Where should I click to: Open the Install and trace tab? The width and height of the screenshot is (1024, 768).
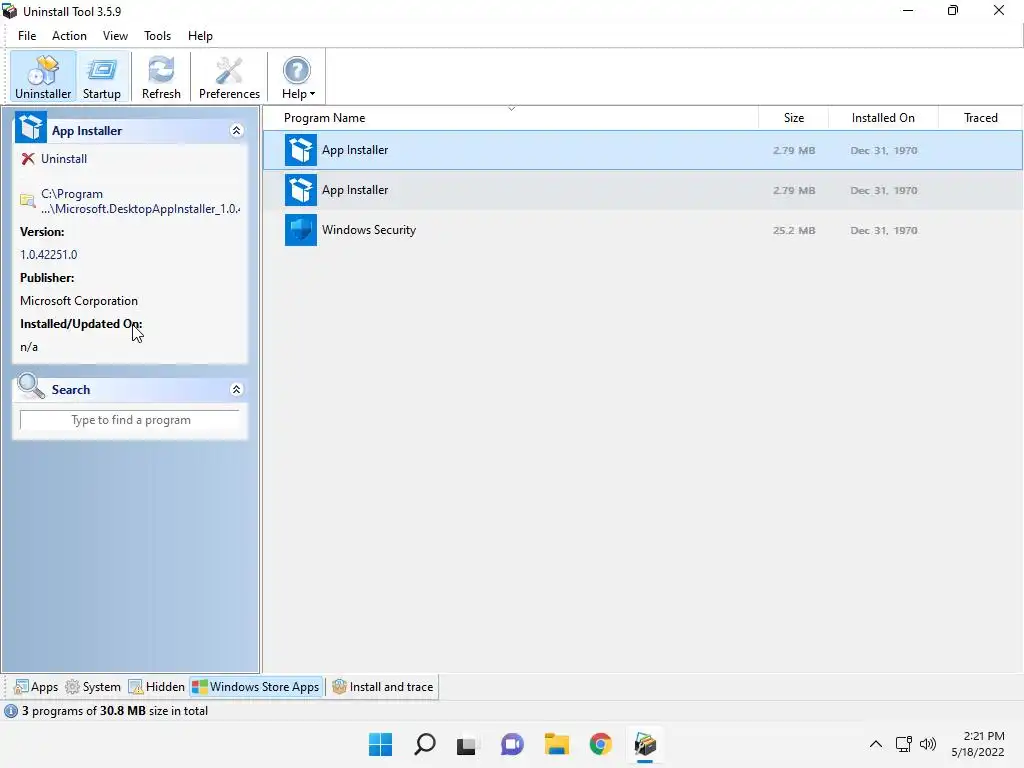383,687
